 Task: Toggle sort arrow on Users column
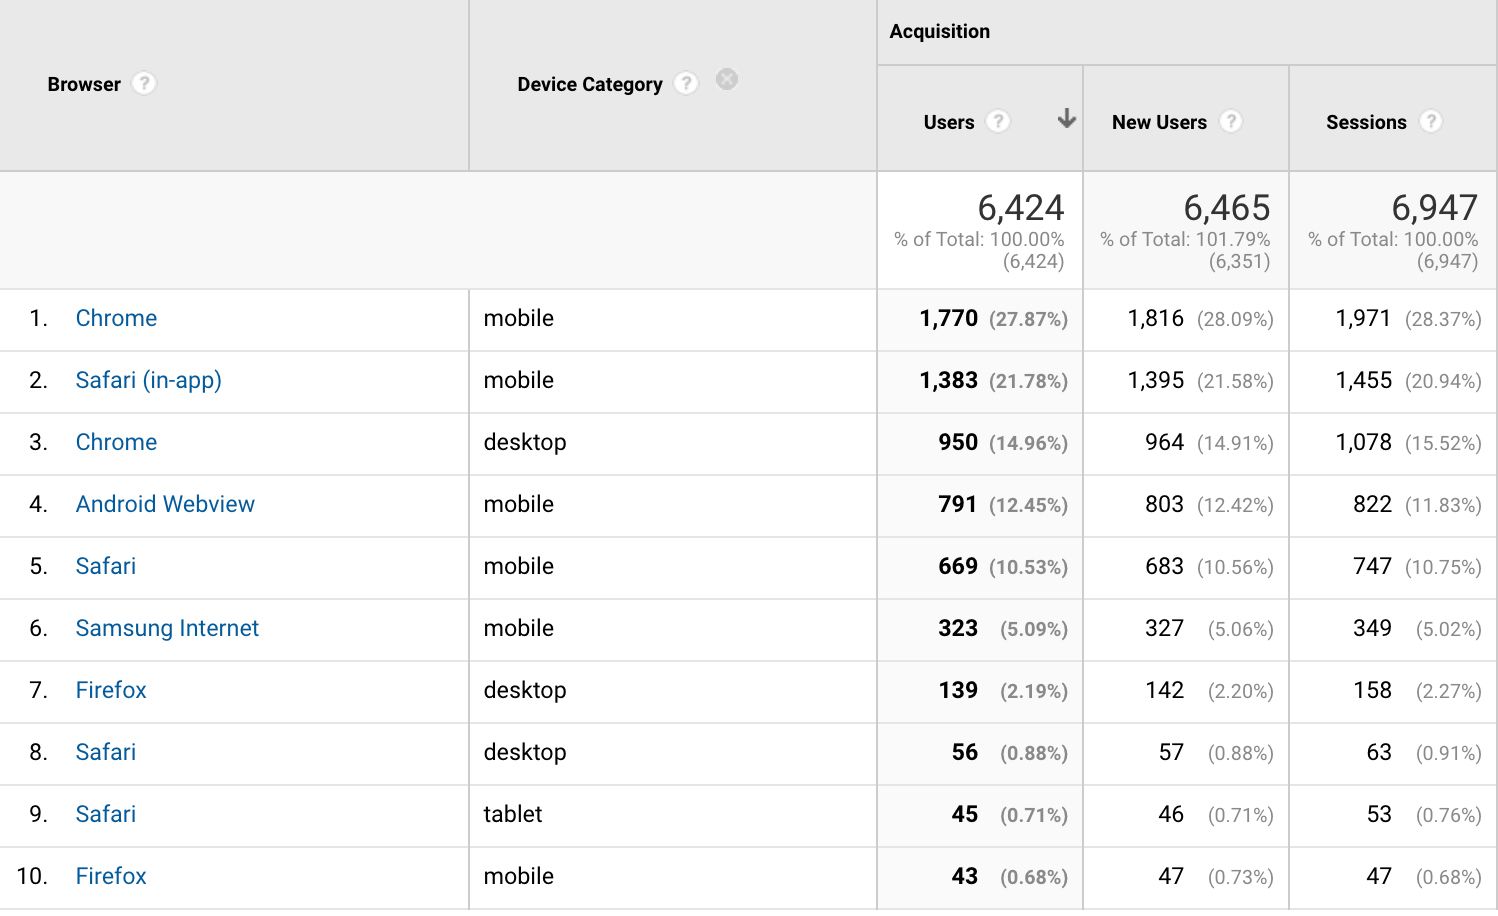coord(1067,118)
